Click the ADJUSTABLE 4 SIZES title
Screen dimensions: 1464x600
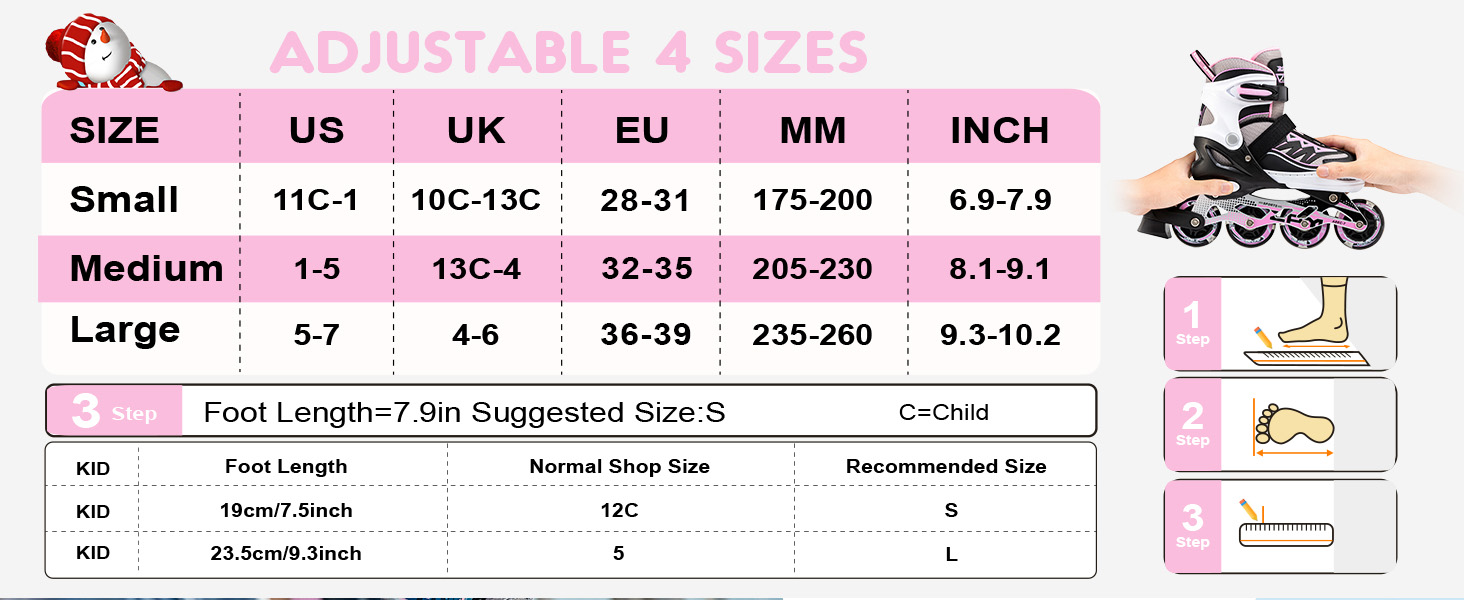[568, 52]
